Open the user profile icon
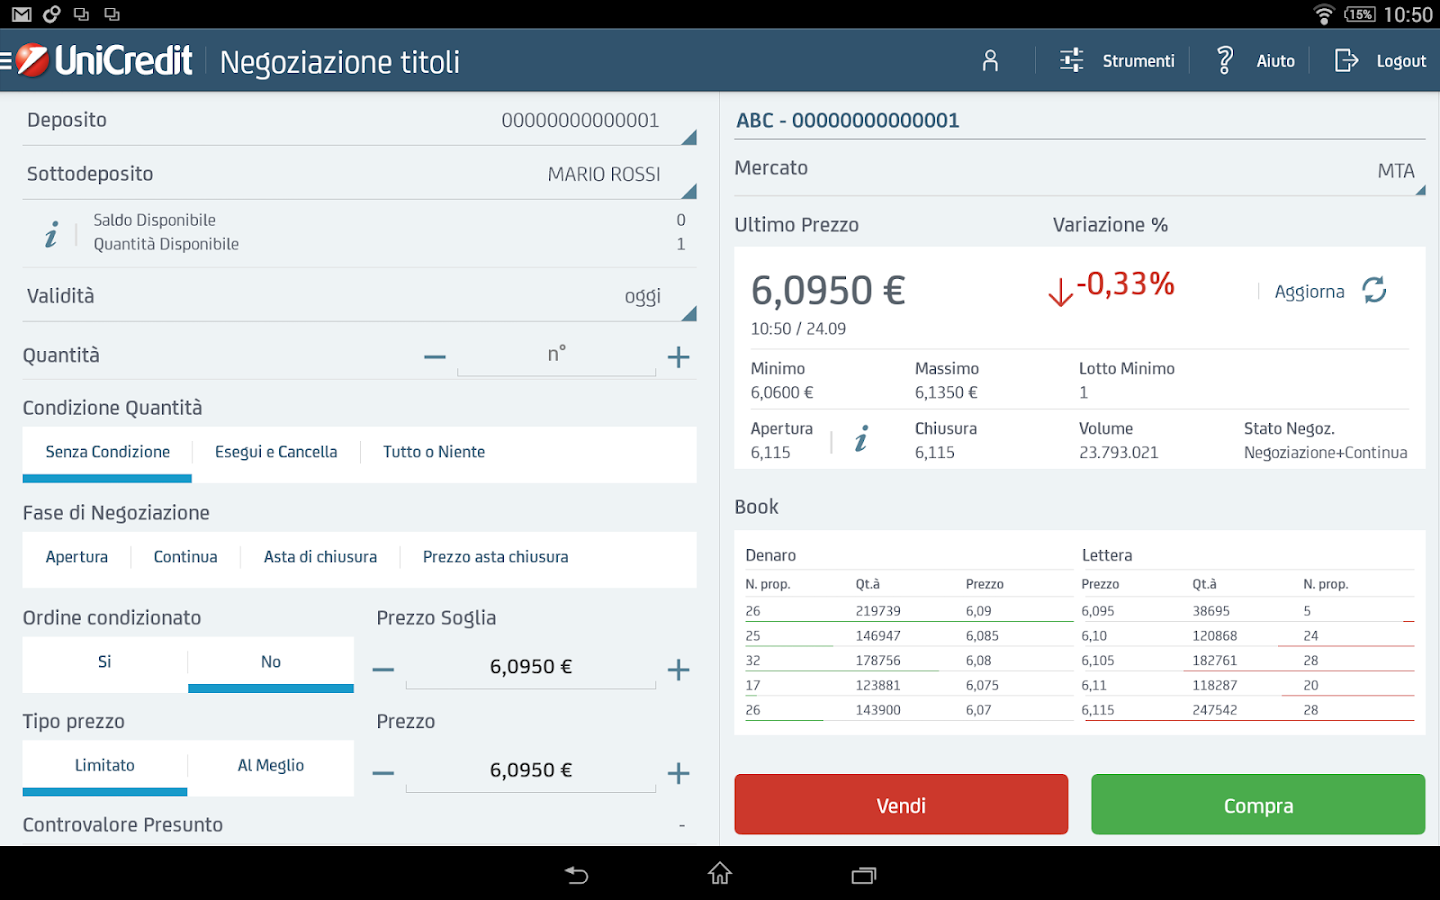The image size is (1440, 900). (x=989, y=60)
